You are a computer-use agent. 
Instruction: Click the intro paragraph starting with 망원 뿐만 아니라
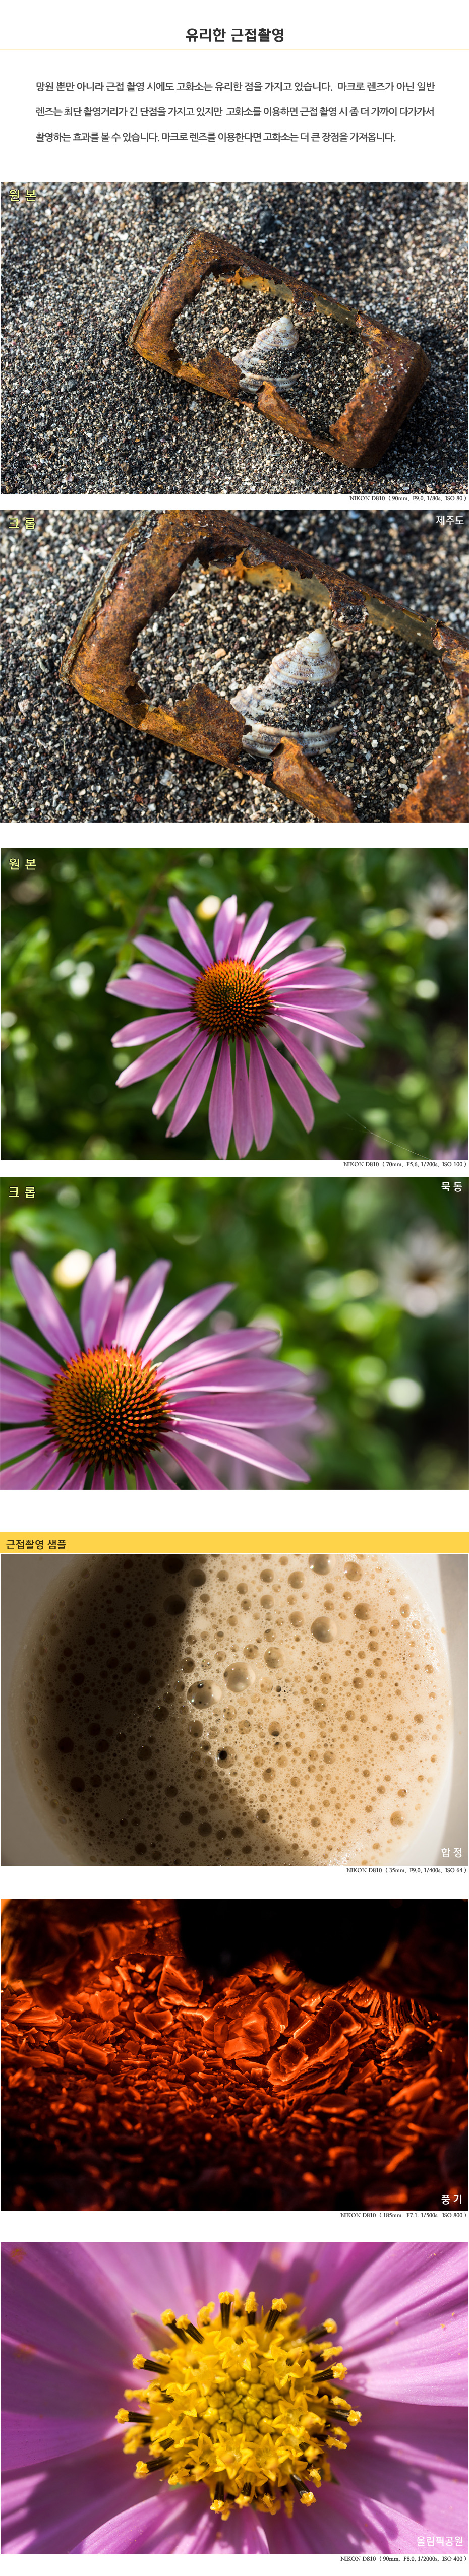pyautogui.click(x=235, y=112)
